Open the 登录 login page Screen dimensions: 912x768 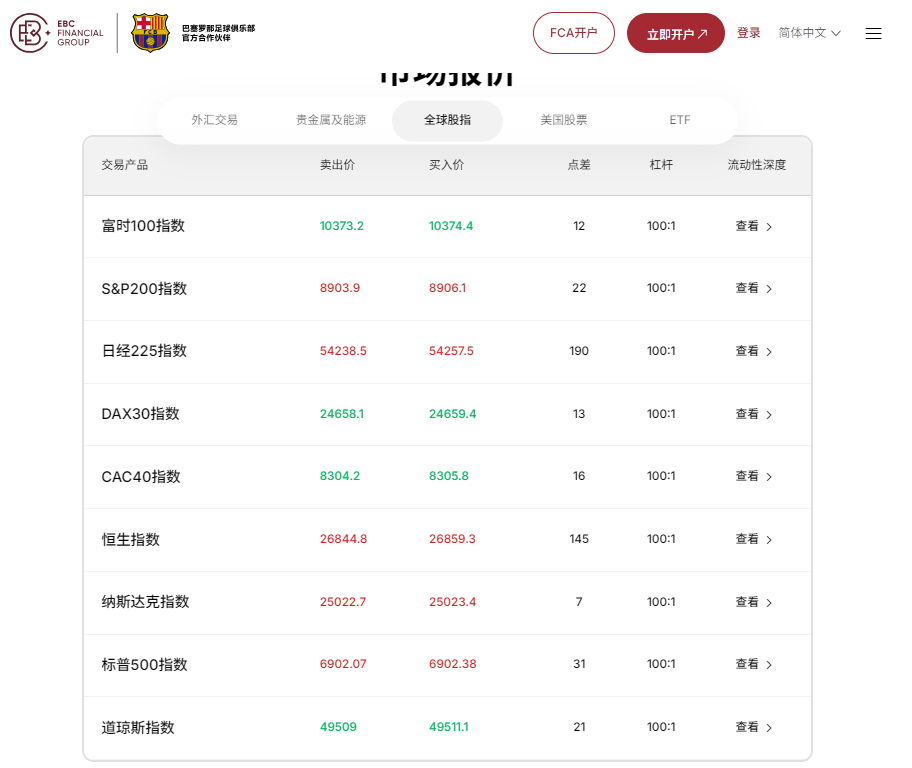point(748,32)
